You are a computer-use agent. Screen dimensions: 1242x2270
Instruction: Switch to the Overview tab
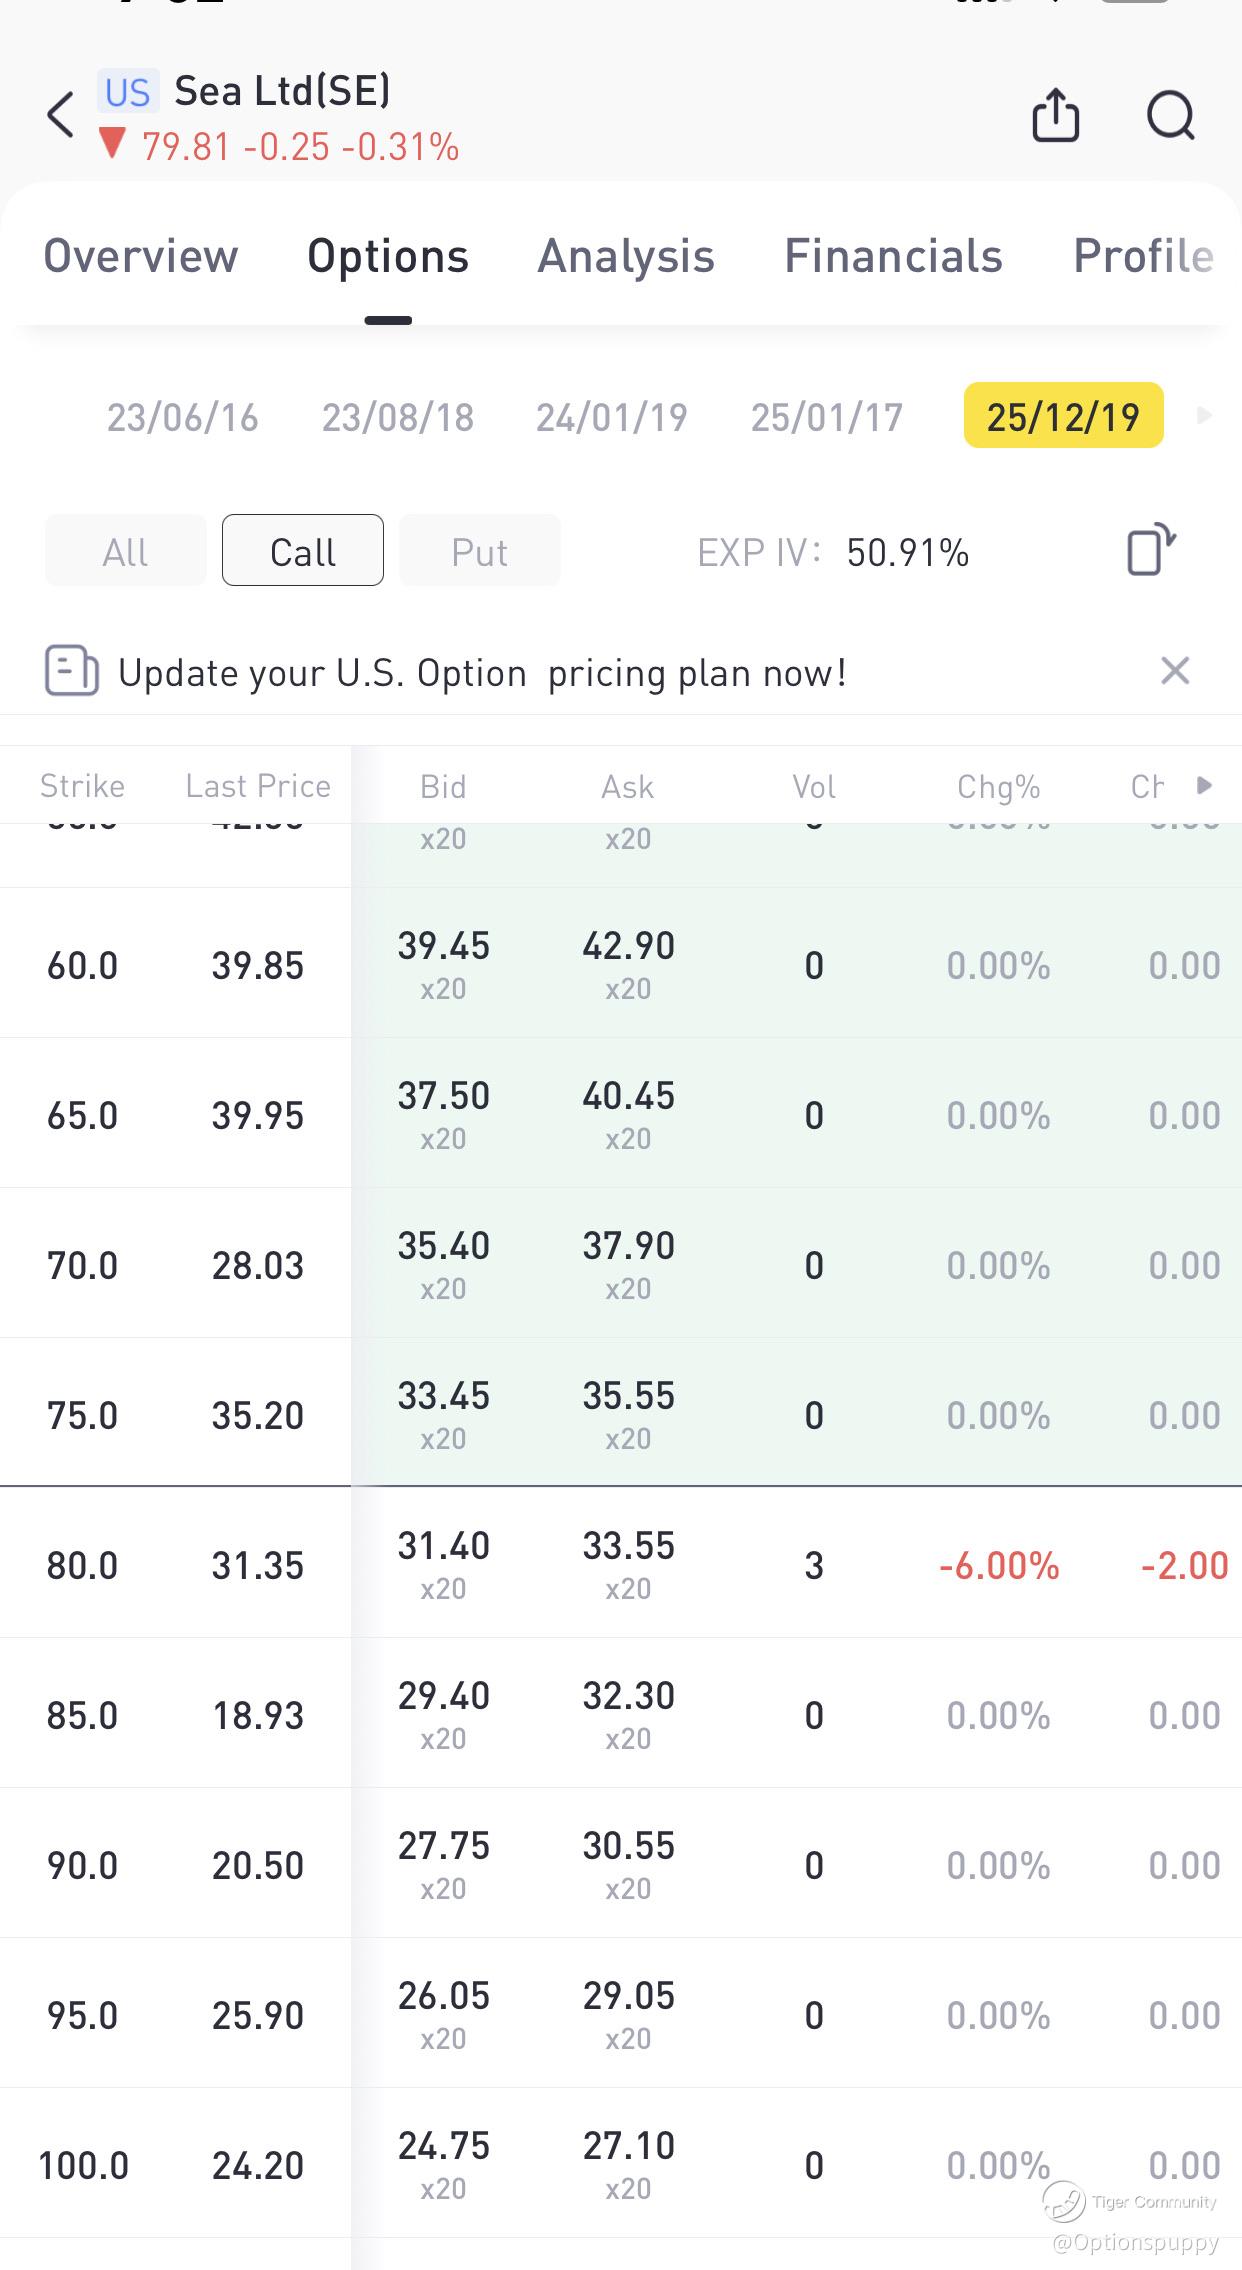click(141, 257)
